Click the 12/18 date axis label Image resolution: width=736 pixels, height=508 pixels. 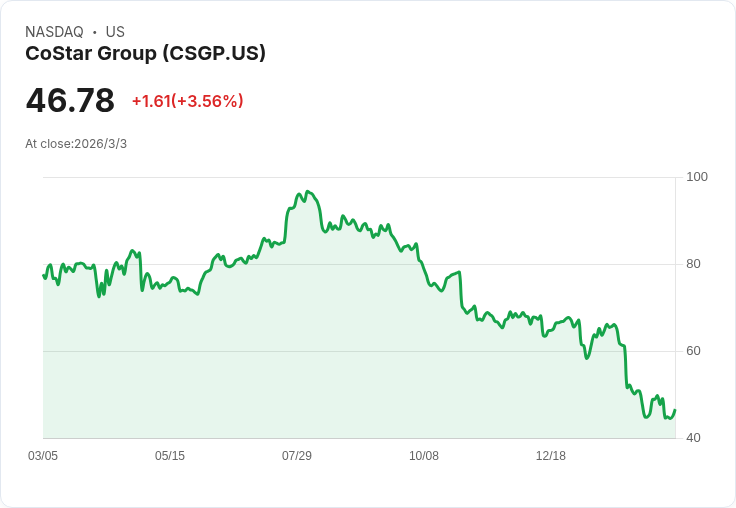click(x=551, y=456)
